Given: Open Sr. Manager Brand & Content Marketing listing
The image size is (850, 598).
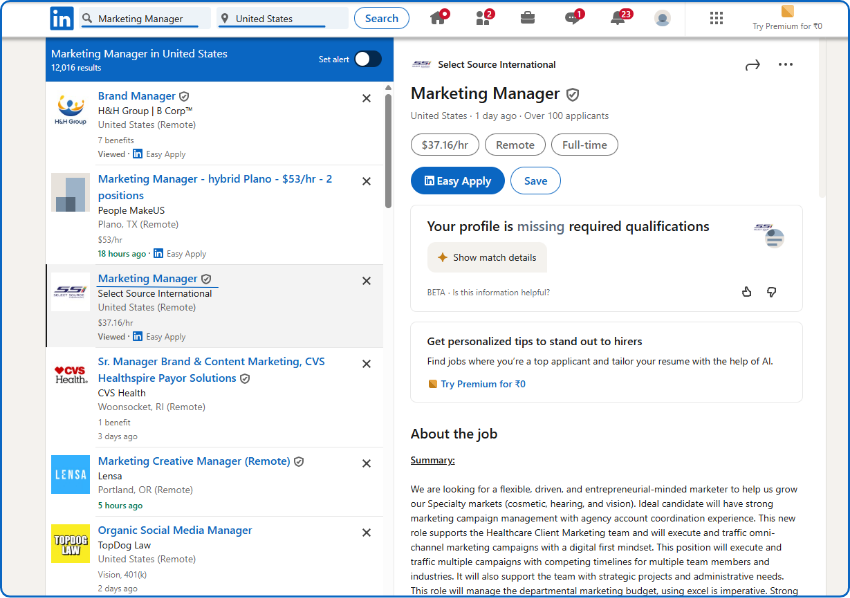Looking at the screenshot, I should pyautogui.click(x=211, y=370).
